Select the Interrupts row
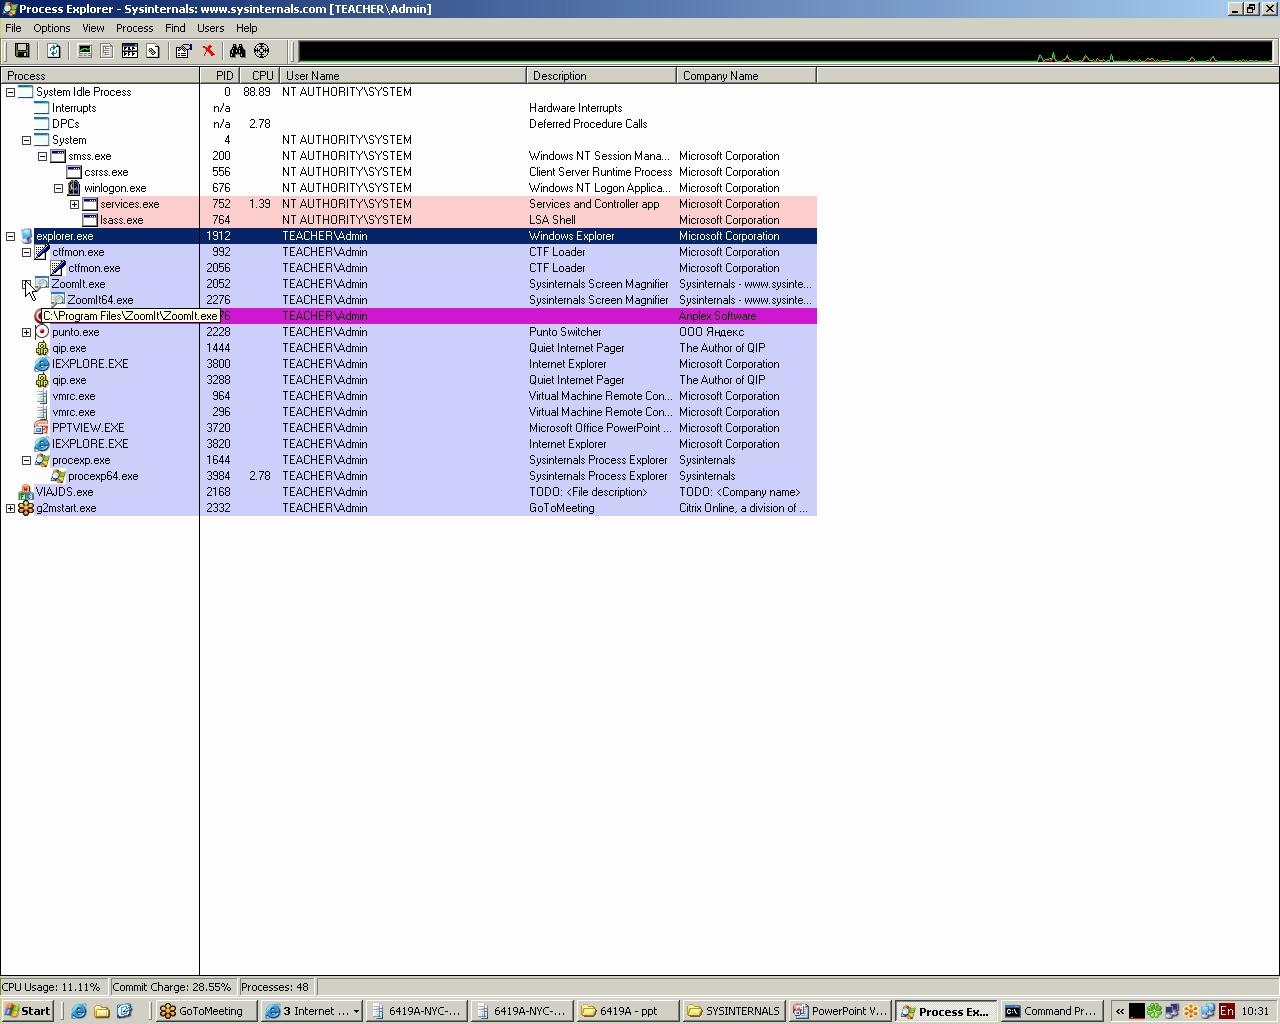Screen dimensions: 1280x1024 click(409, 108)
